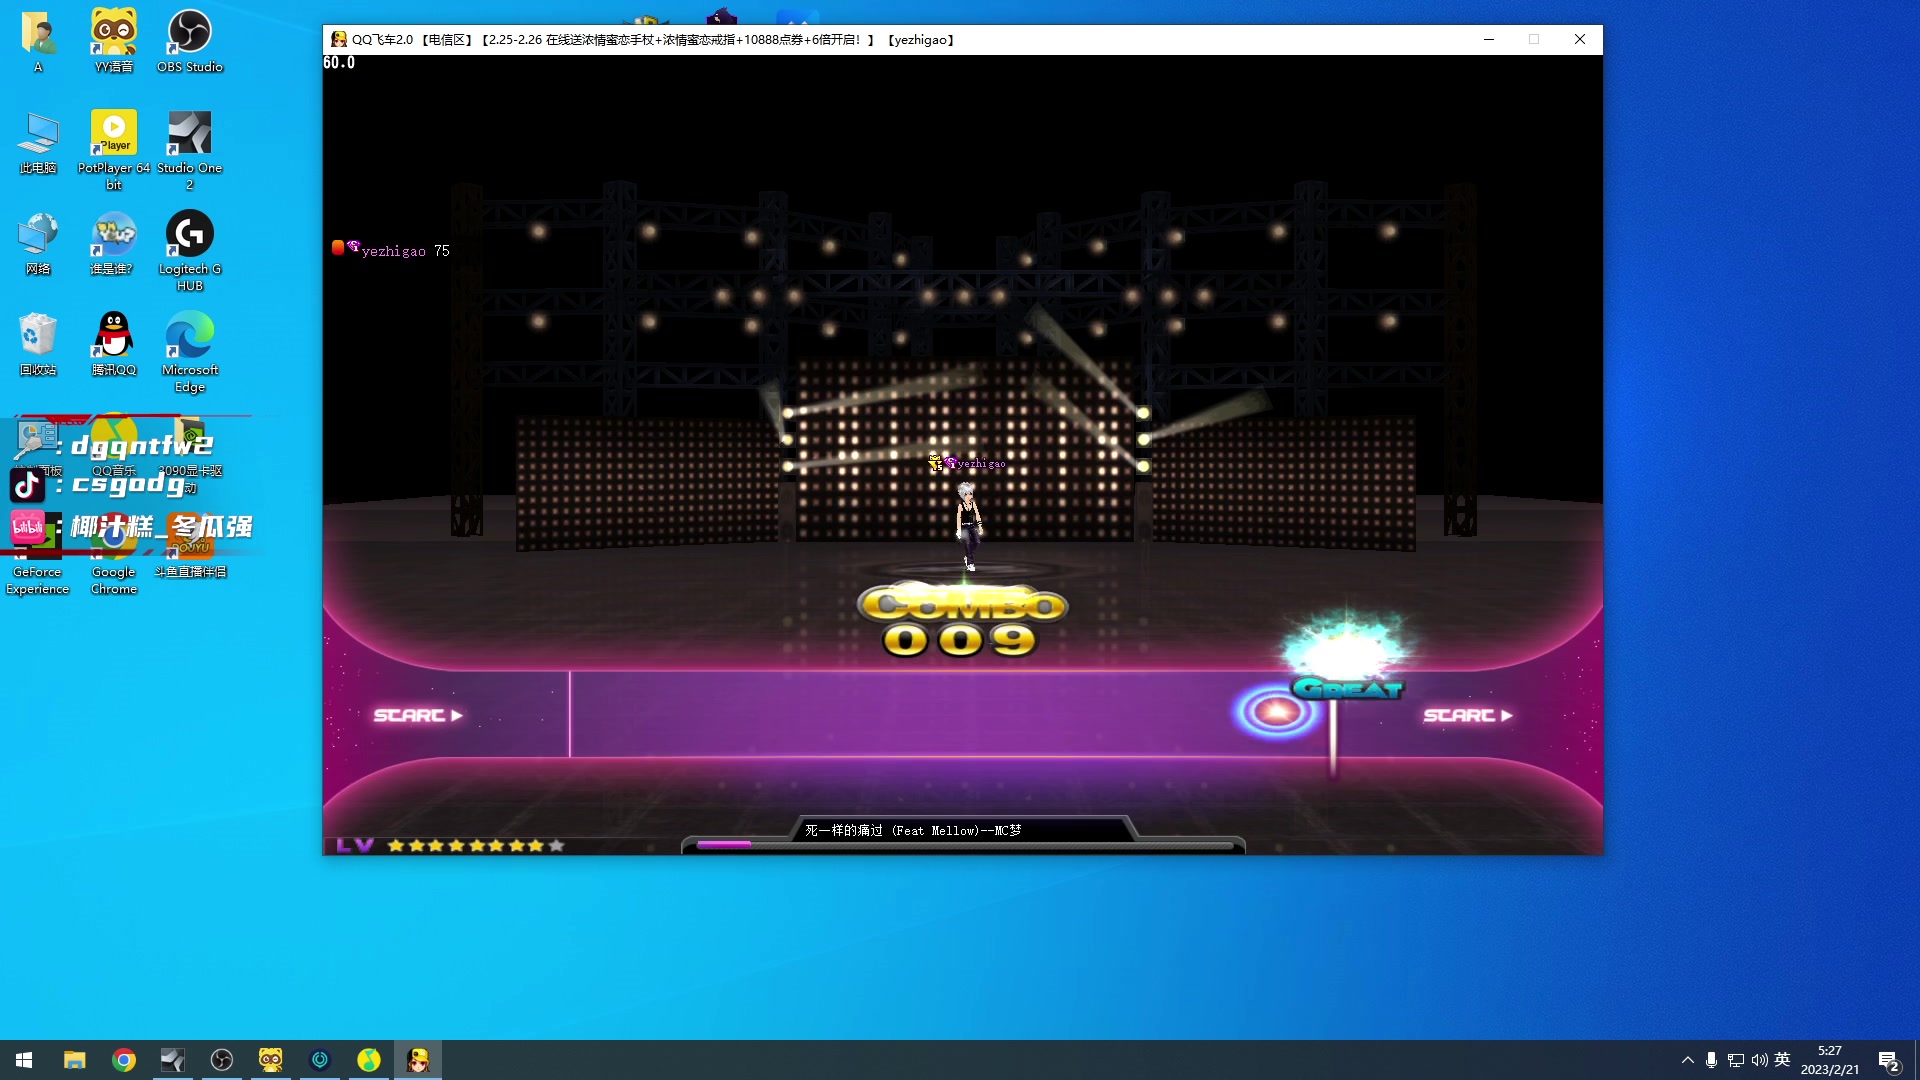Switch to Chrome on the taskbar

tap(124, 1060)
